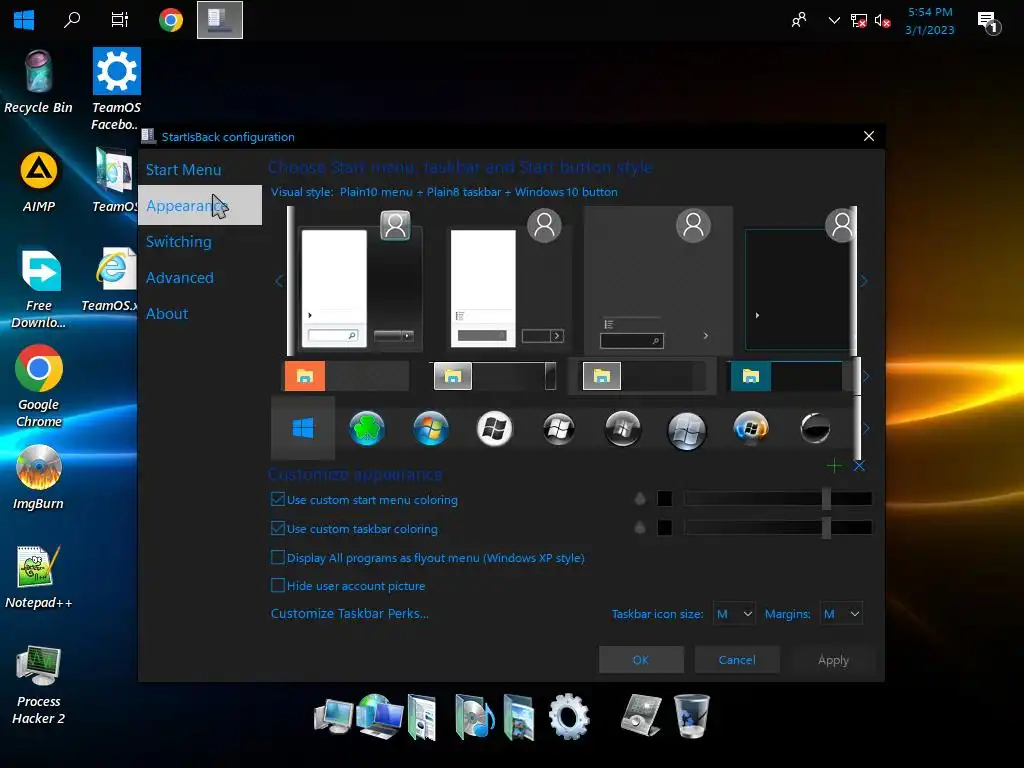1024x768 pixels.
Task: Choose the white and gray start menu style
Action: pos(509,282)
